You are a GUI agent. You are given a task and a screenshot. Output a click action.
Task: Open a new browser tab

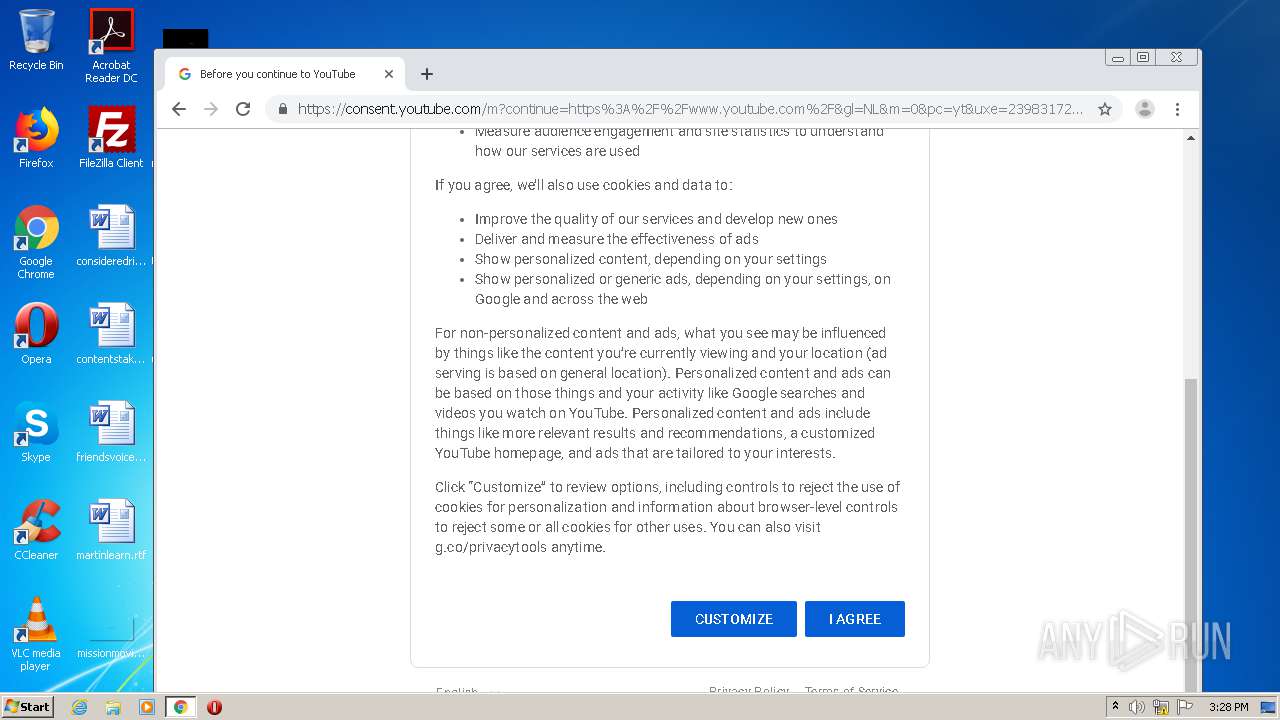click(x=427, y=74)
